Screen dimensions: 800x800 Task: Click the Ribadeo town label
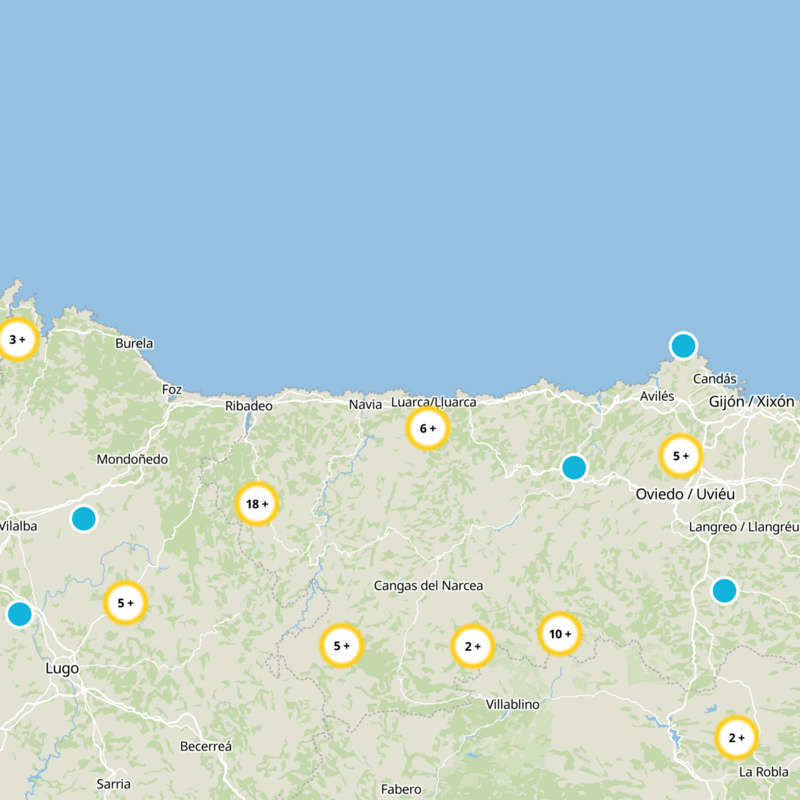[248, 406]
